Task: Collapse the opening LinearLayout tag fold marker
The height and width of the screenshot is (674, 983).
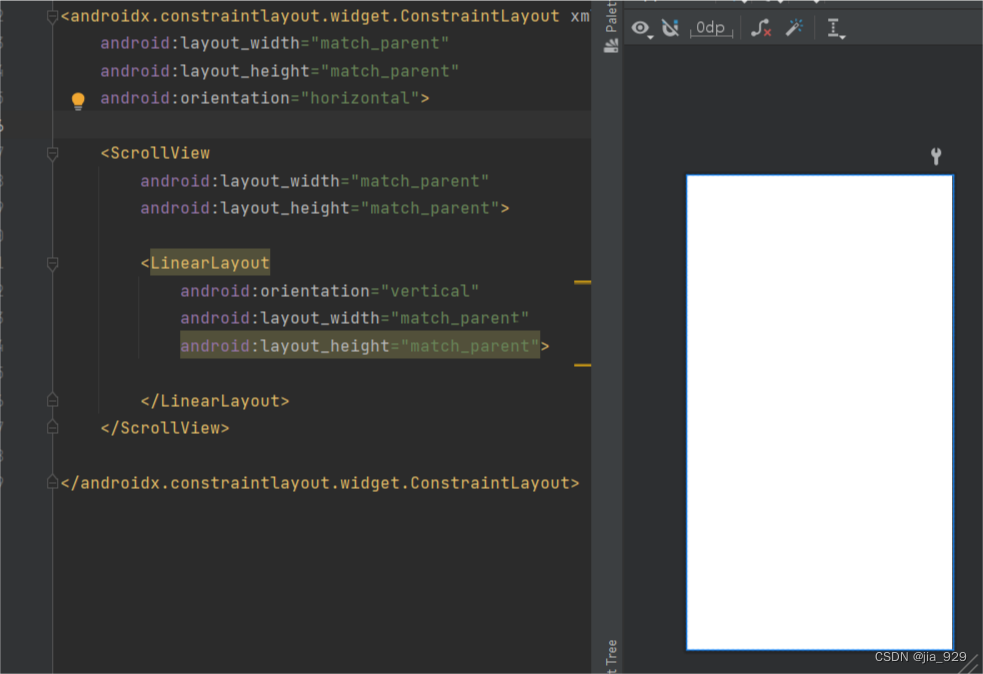Action: click(53, 263)
